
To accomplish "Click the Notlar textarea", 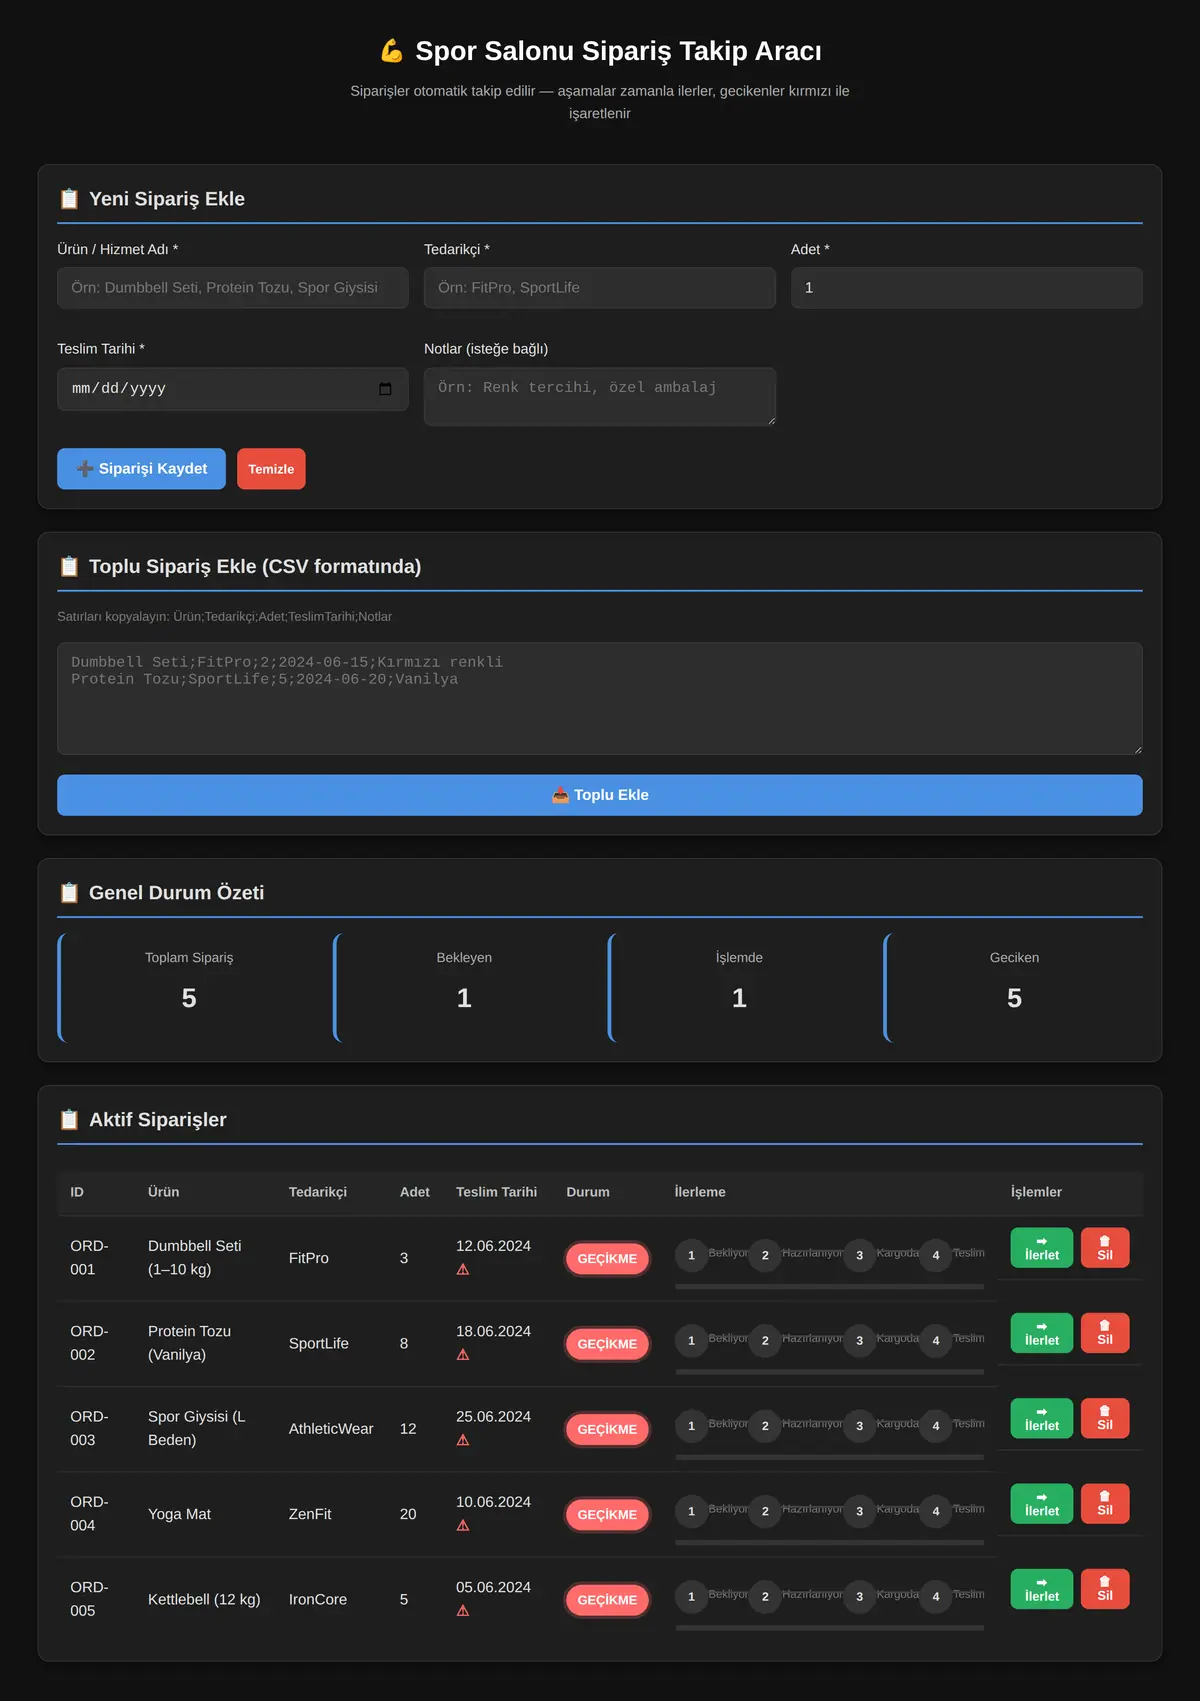I will coord(600,397).
